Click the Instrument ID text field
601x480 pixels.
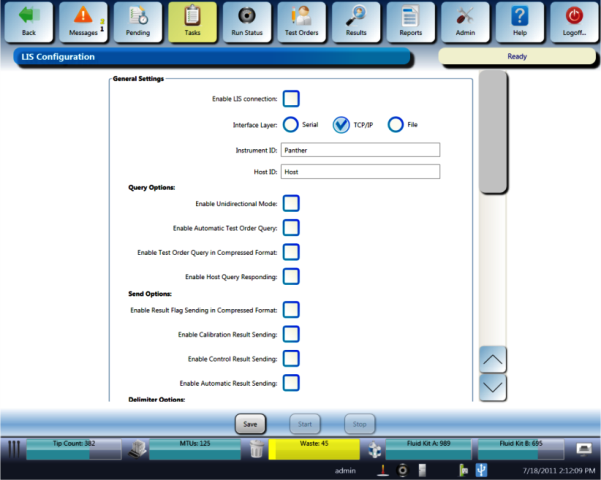[360, 150]
